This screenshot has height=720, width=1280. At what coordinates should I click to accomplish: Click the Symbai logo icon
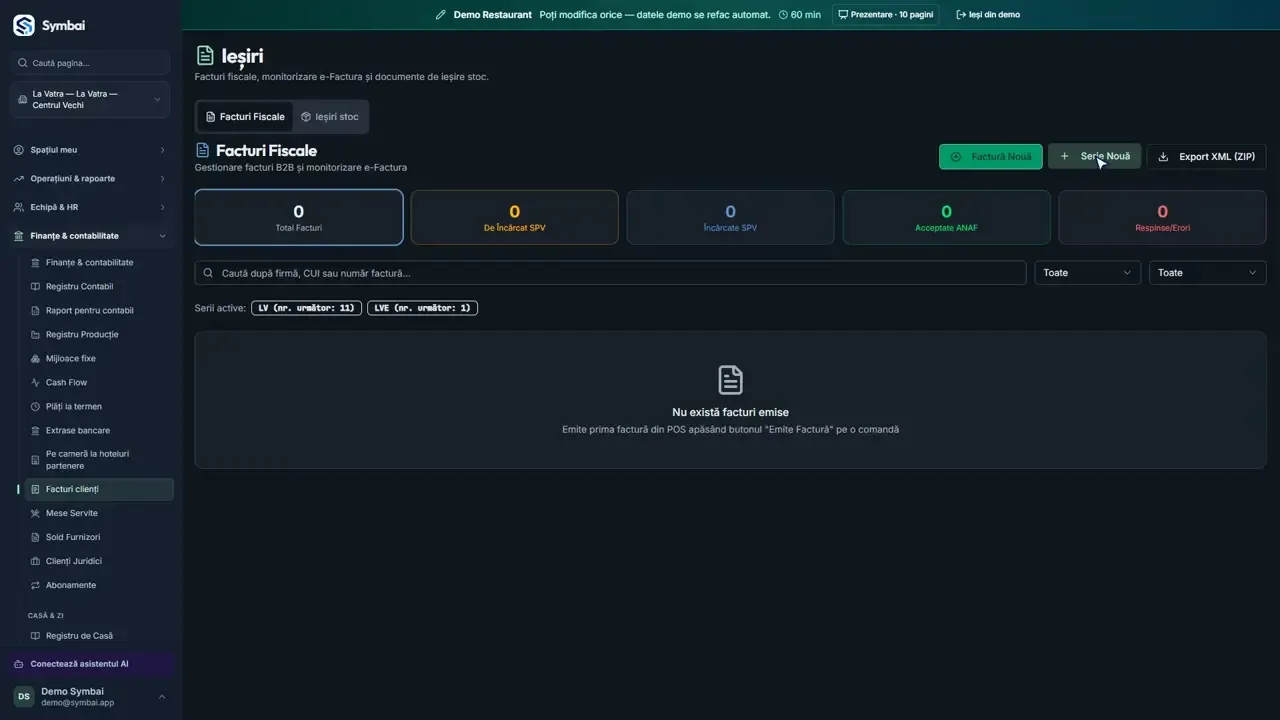24,25
